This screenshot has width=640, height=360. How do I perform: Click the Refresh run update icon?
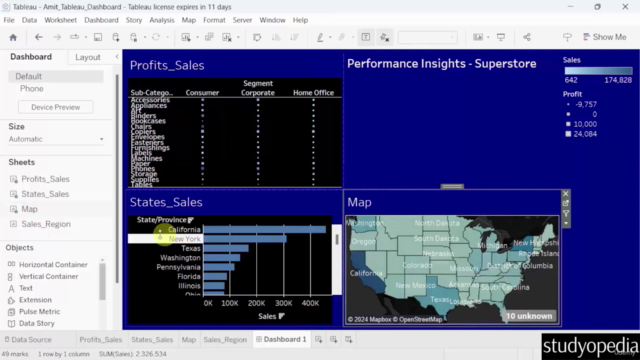coord(156,37)
